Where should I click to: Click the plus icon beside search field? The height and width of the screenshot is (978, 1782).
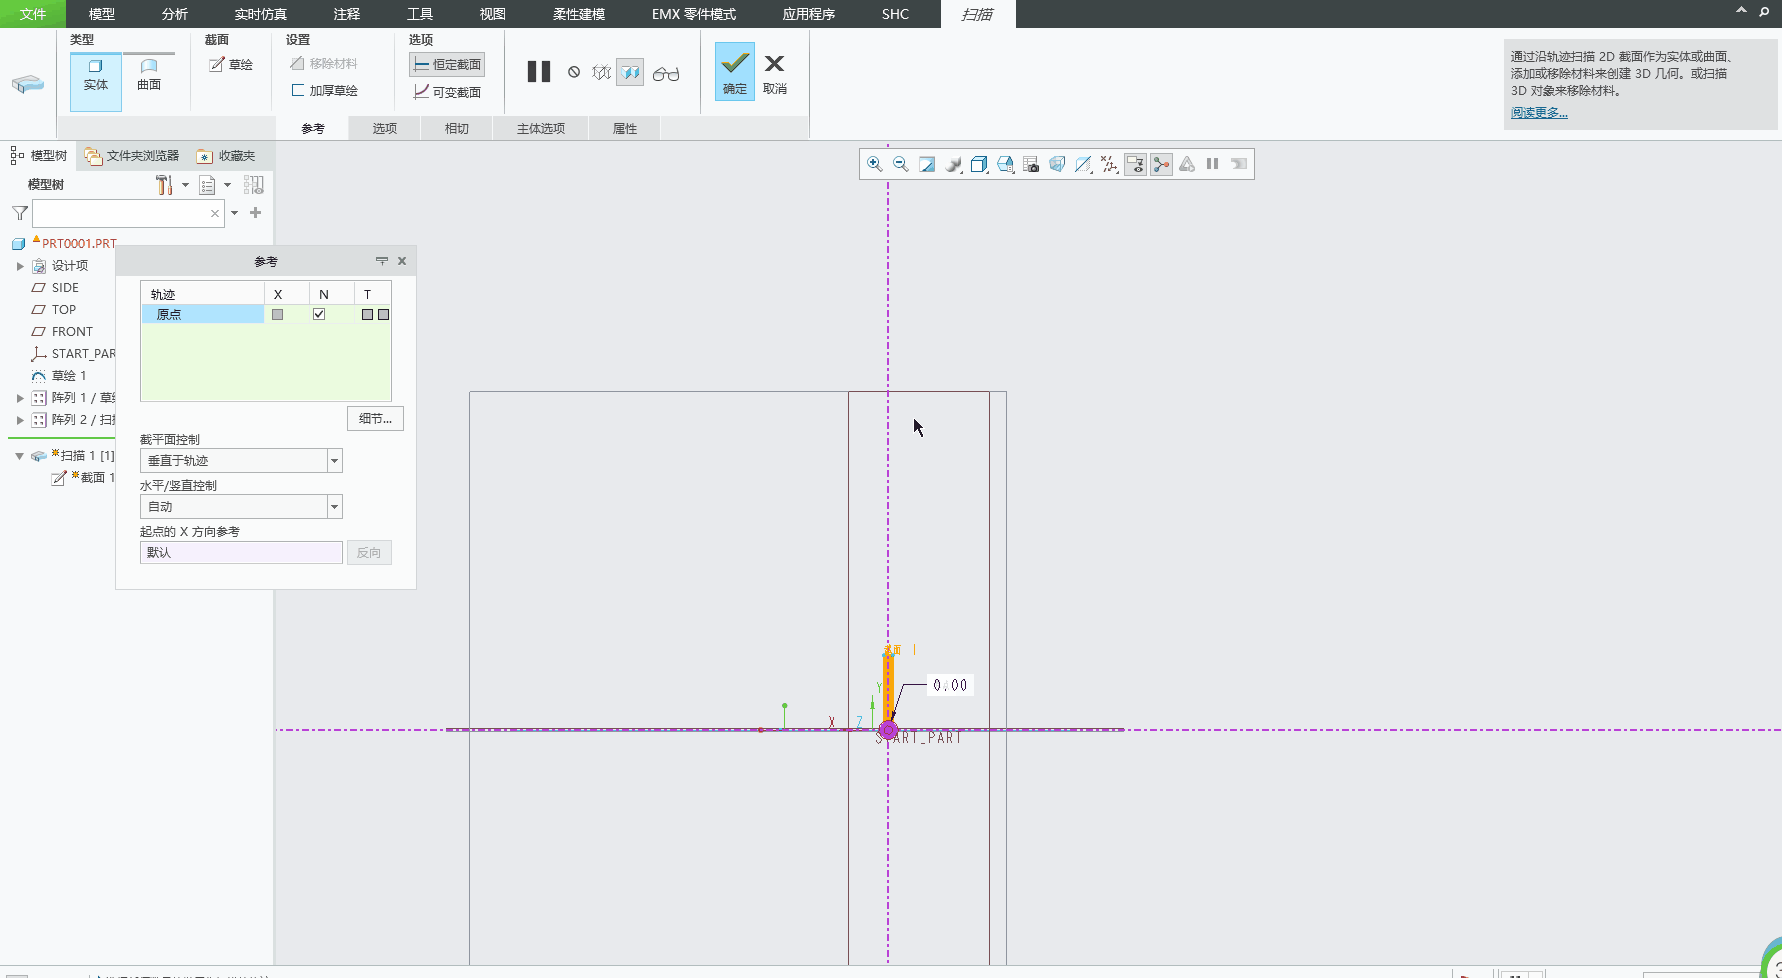(256, 213)
